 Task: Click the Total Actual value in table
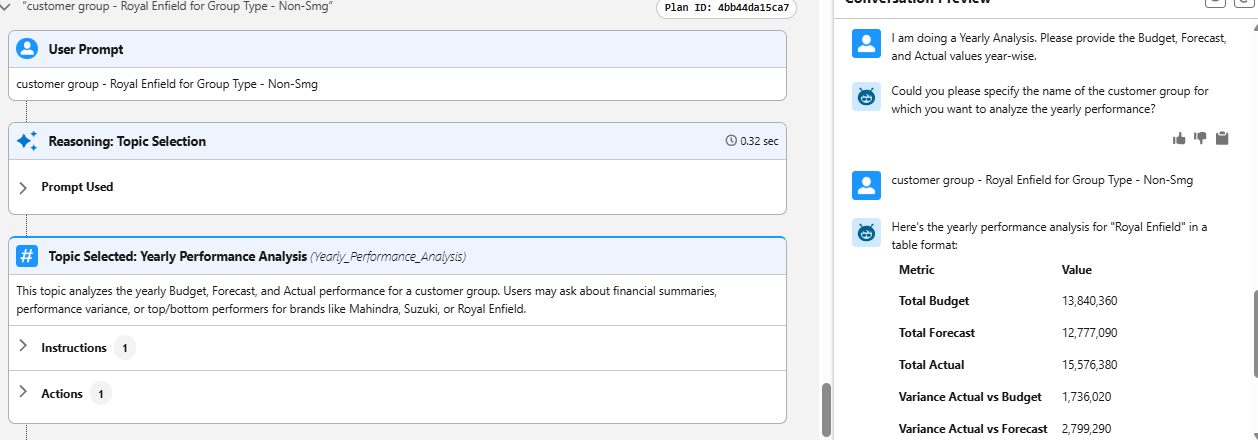1089,365
